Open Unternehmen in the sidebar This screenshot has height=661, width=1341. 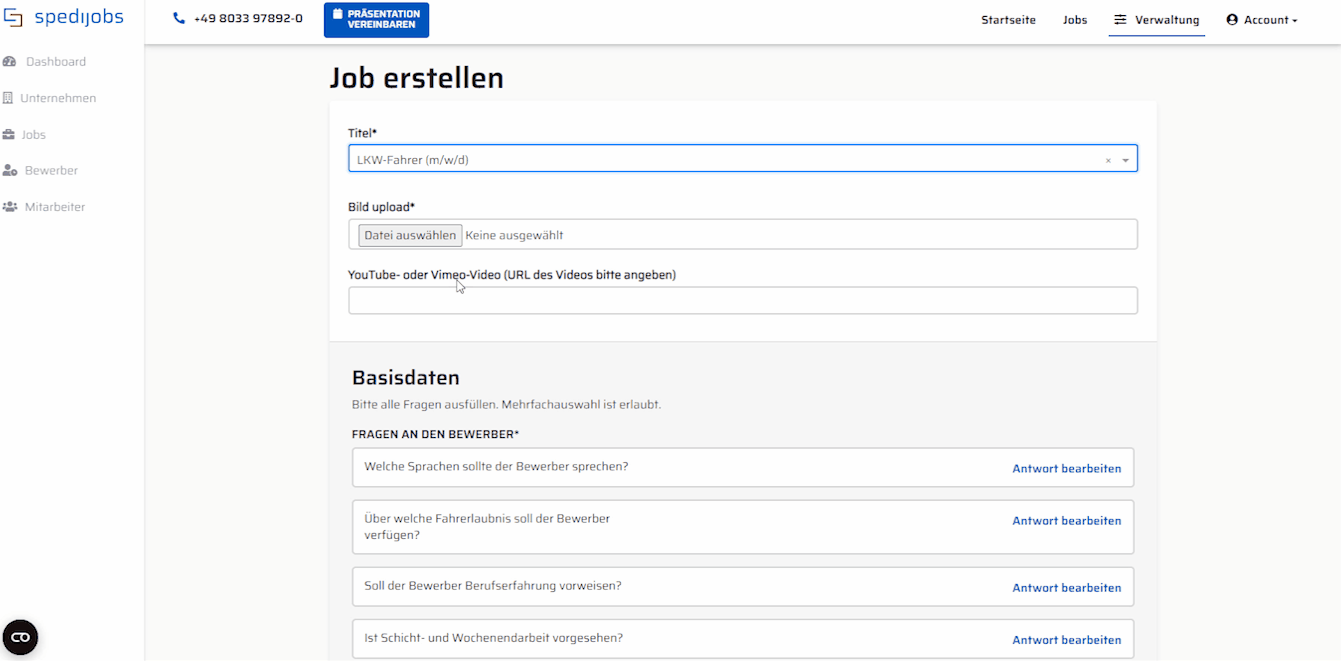click(x=58, y=98)
